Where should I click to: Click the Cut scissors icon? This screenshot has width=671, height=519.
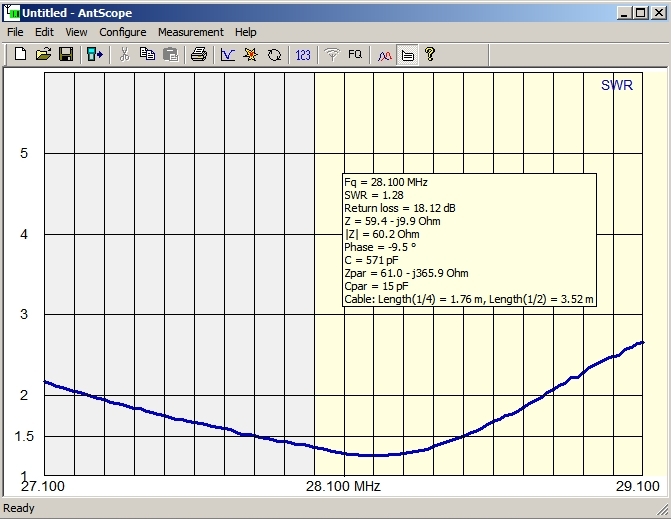tap(124, 54)
